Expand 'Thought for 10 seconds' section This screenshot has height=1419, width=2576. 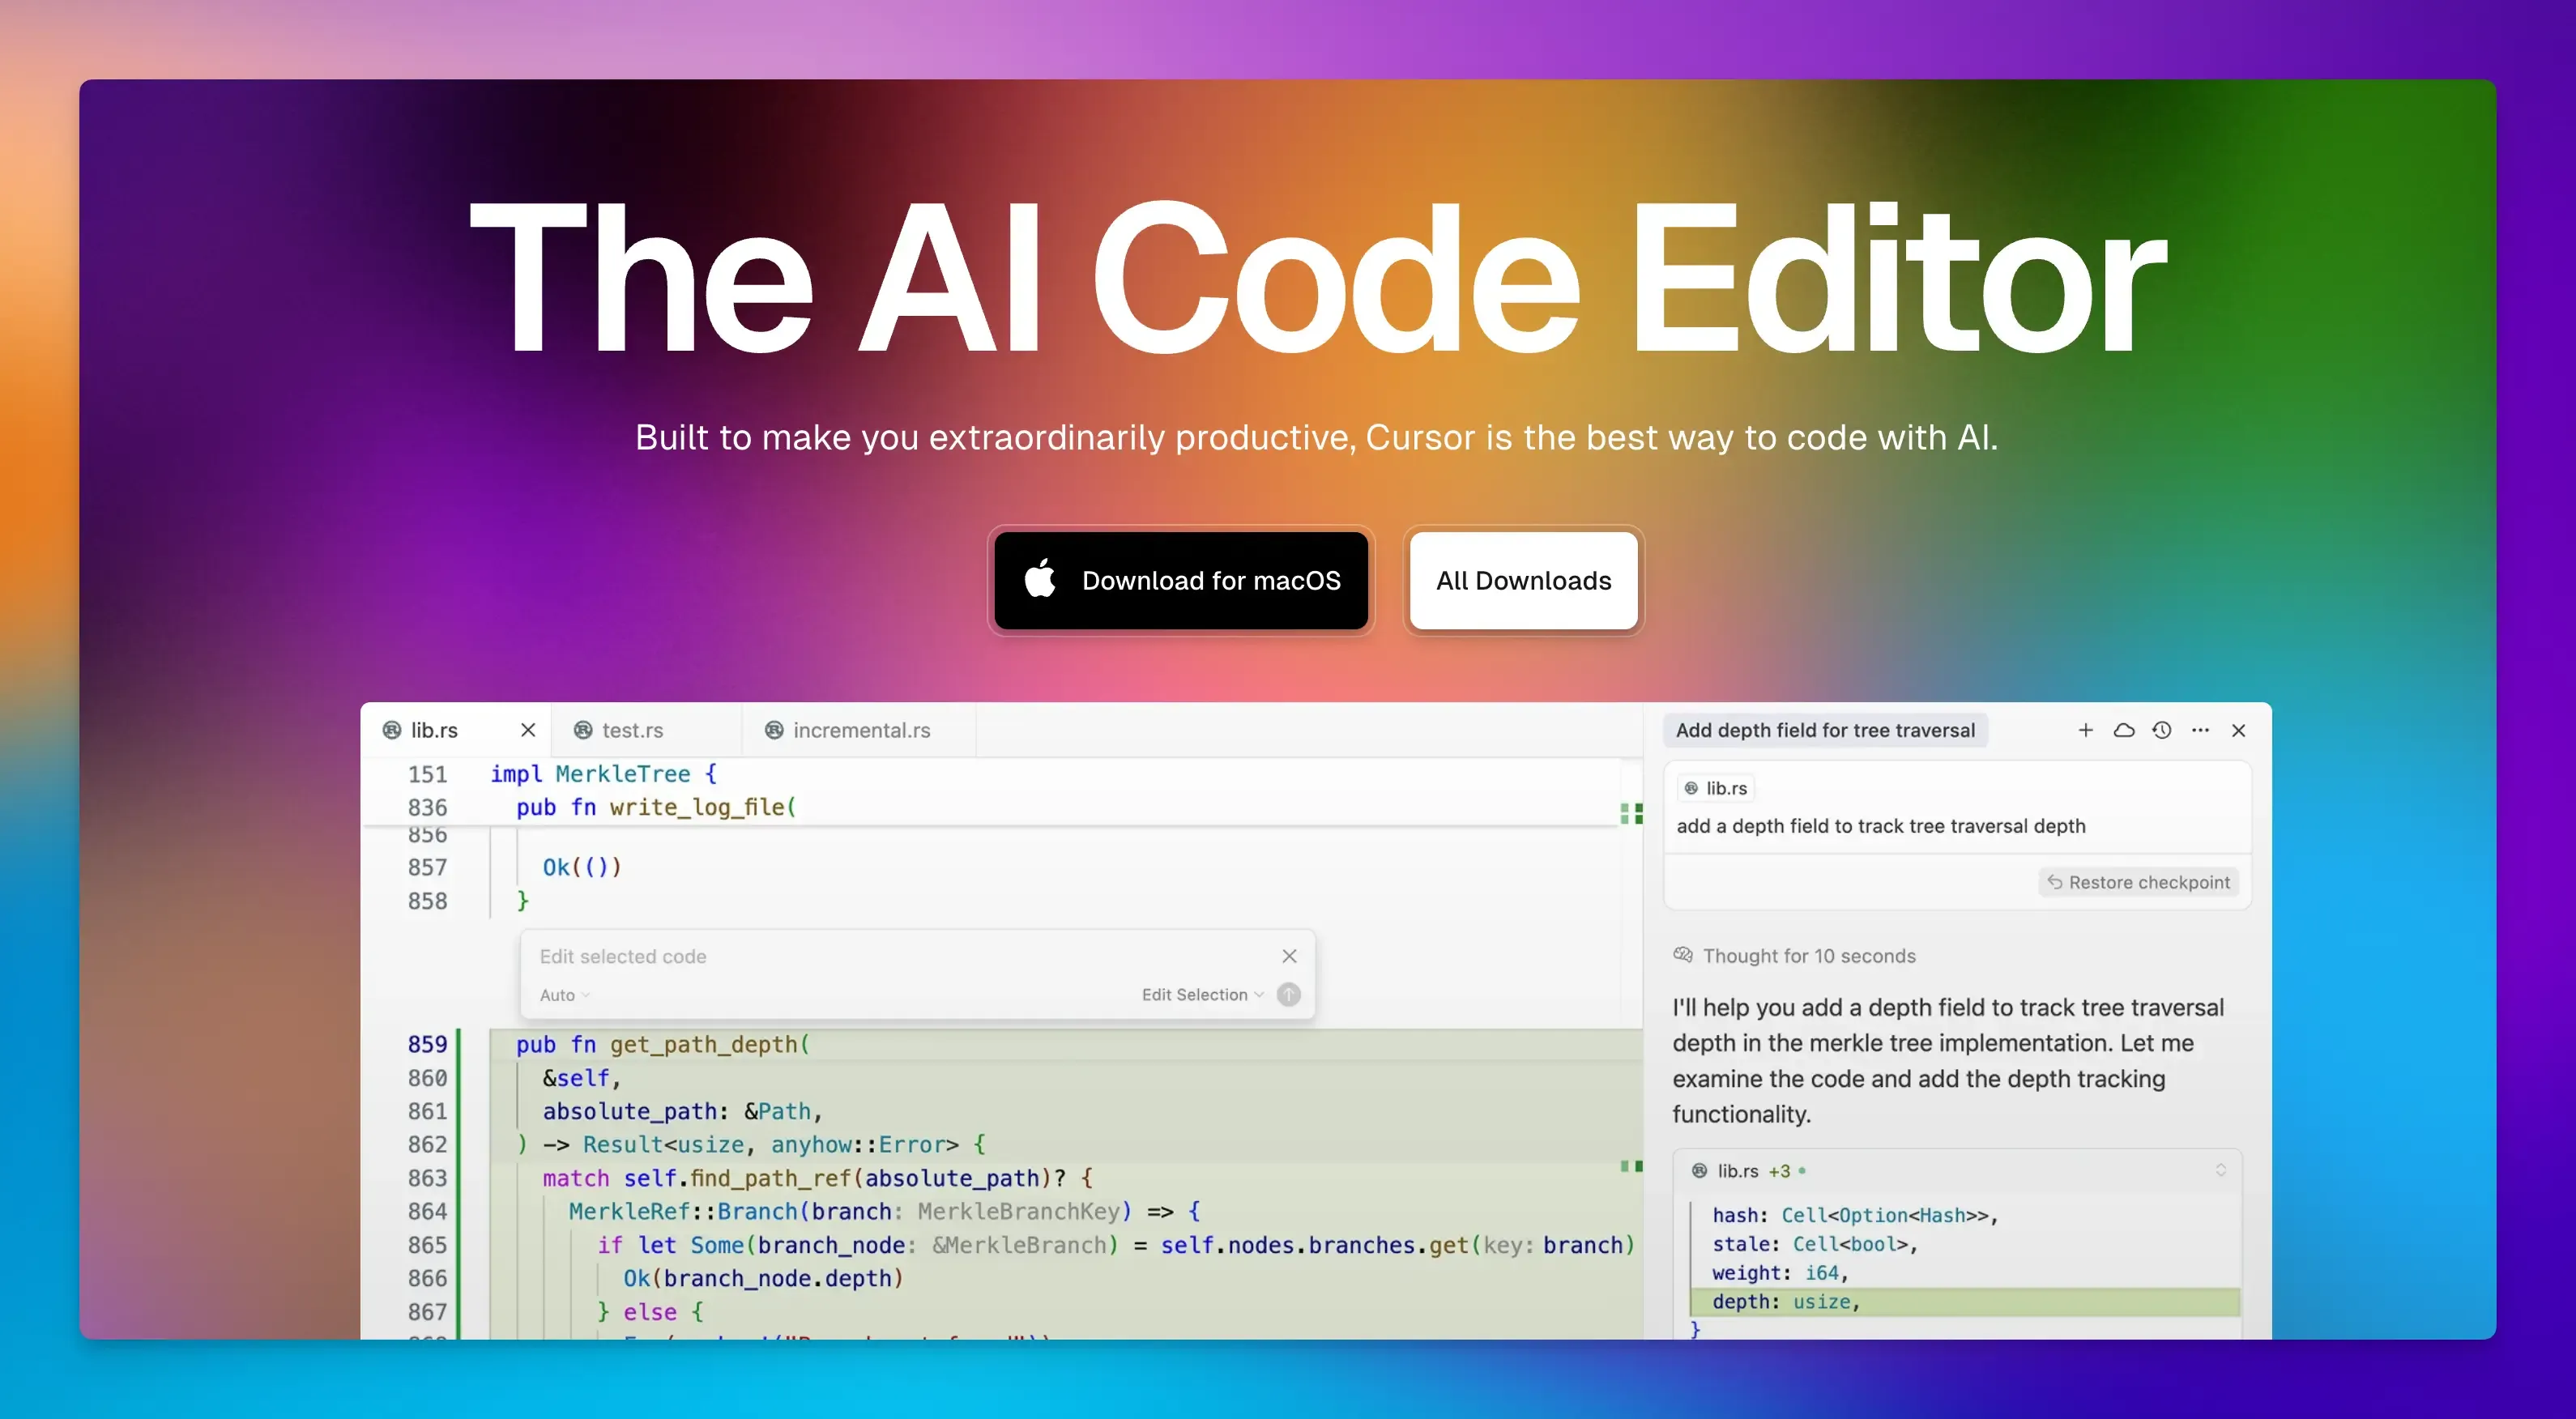[1794, 956]
